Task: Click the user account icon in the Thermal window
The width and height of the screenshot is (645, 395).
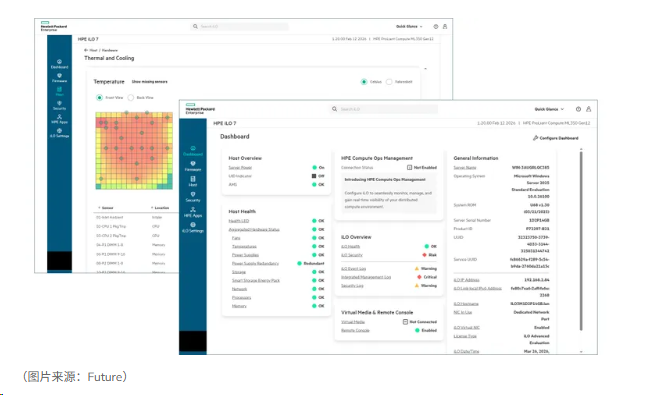Action: 445,26
